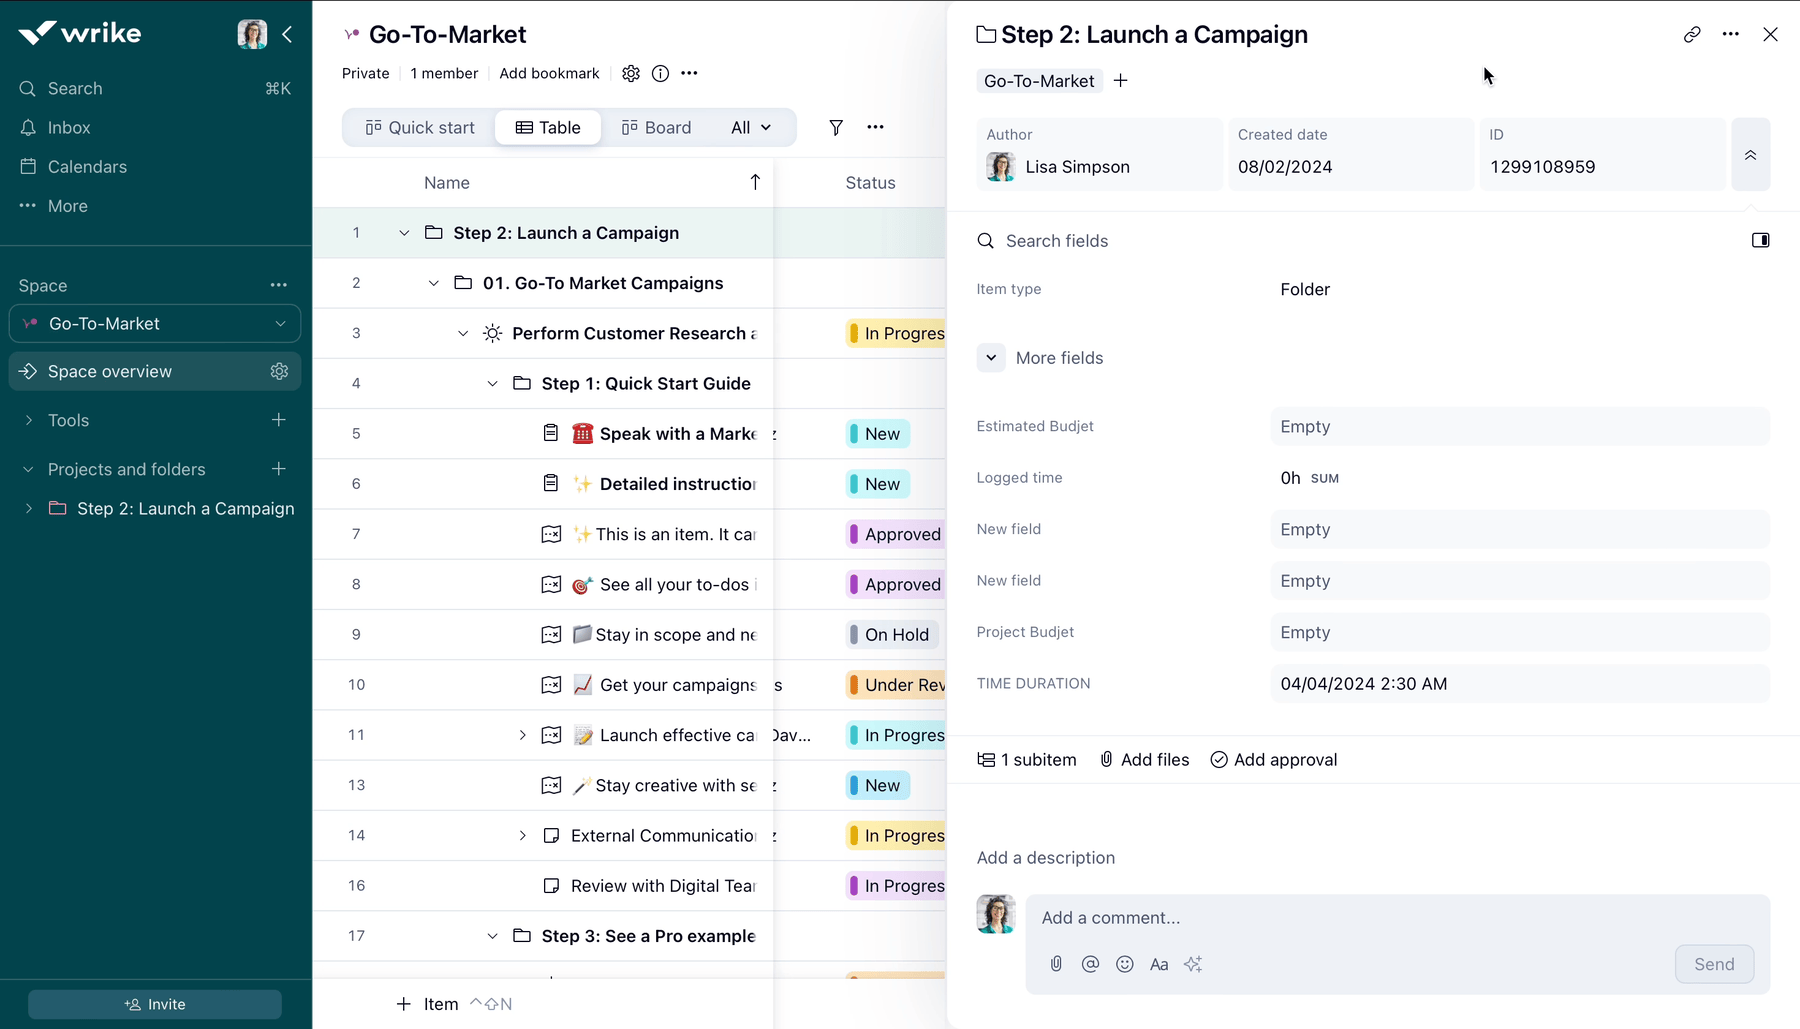
Task: Open the Go-To-Market space dropdown
Action: (x=155, y=324)
